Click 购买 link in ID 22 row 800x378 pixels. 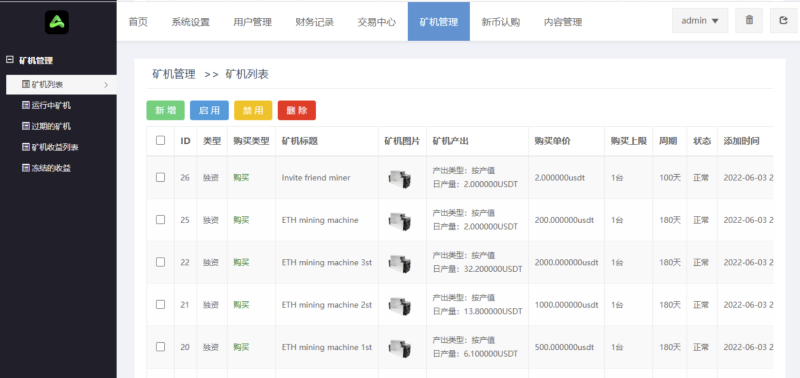click(241, 263)
